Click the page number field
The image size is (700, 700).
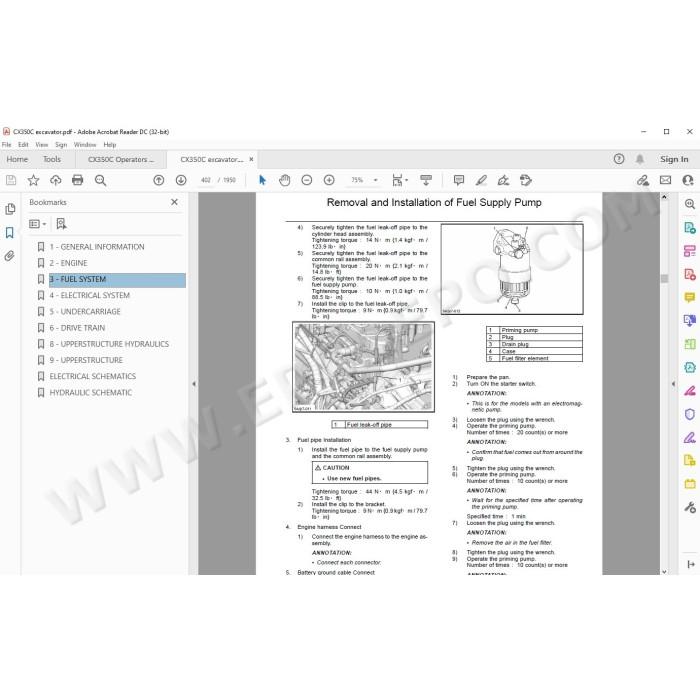(x=206, y=180)
